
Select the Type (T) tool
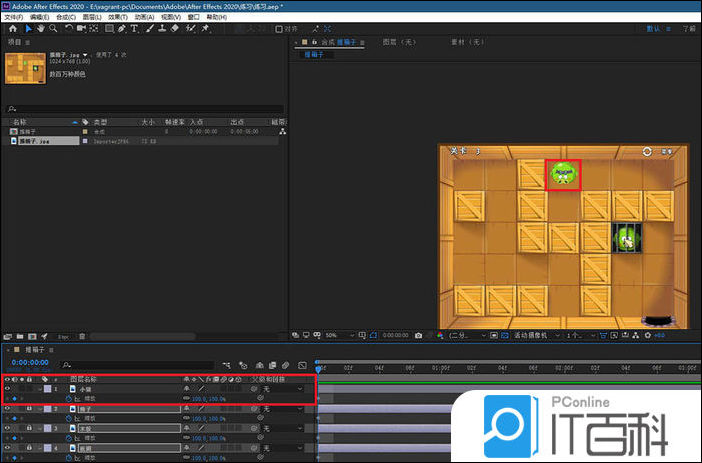coord(134,29)
